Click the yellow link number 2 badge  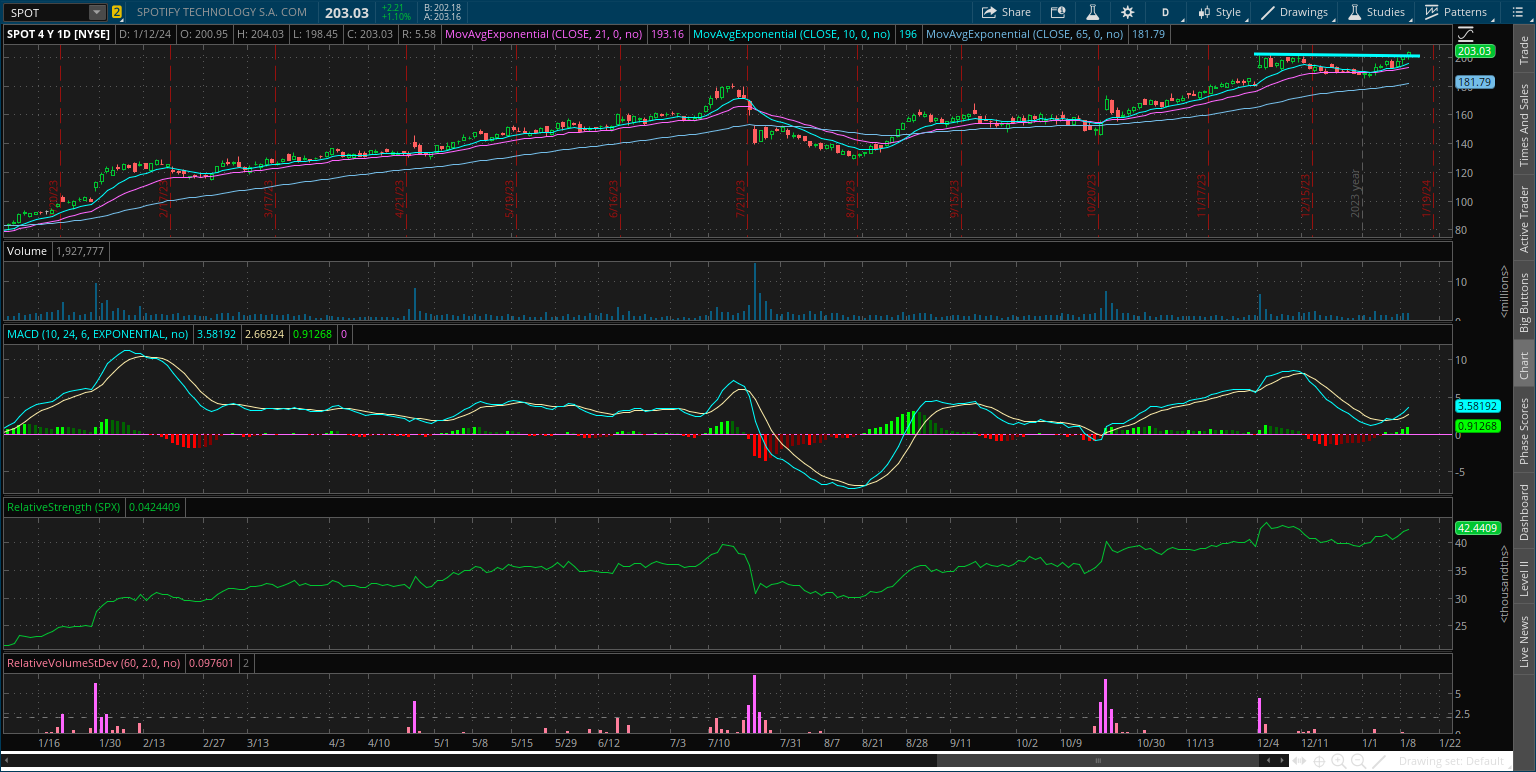point(117,12)
